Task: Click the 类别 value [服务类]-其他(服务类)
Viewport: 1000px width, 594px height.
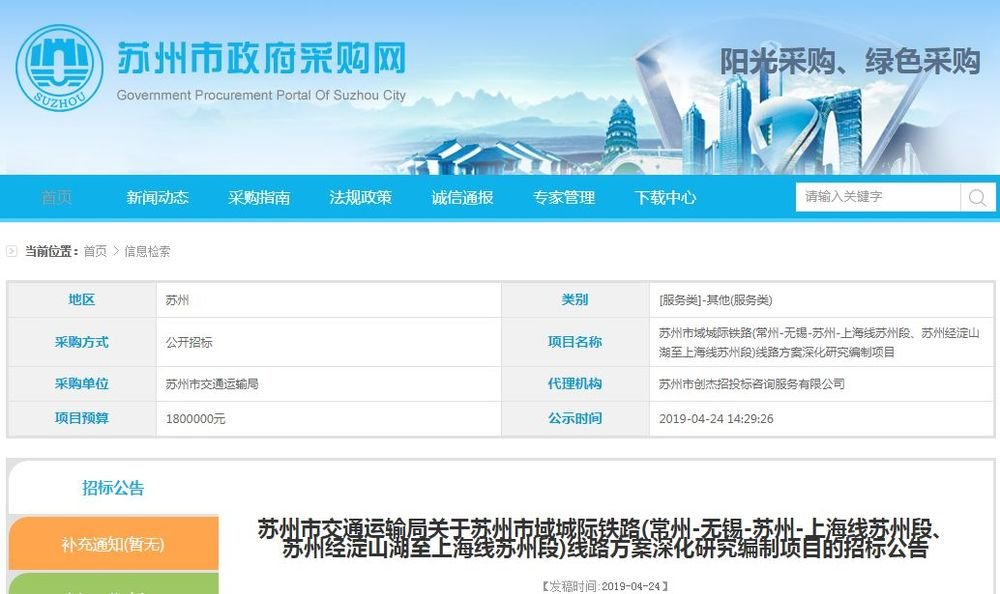Action: coord(716,300)
